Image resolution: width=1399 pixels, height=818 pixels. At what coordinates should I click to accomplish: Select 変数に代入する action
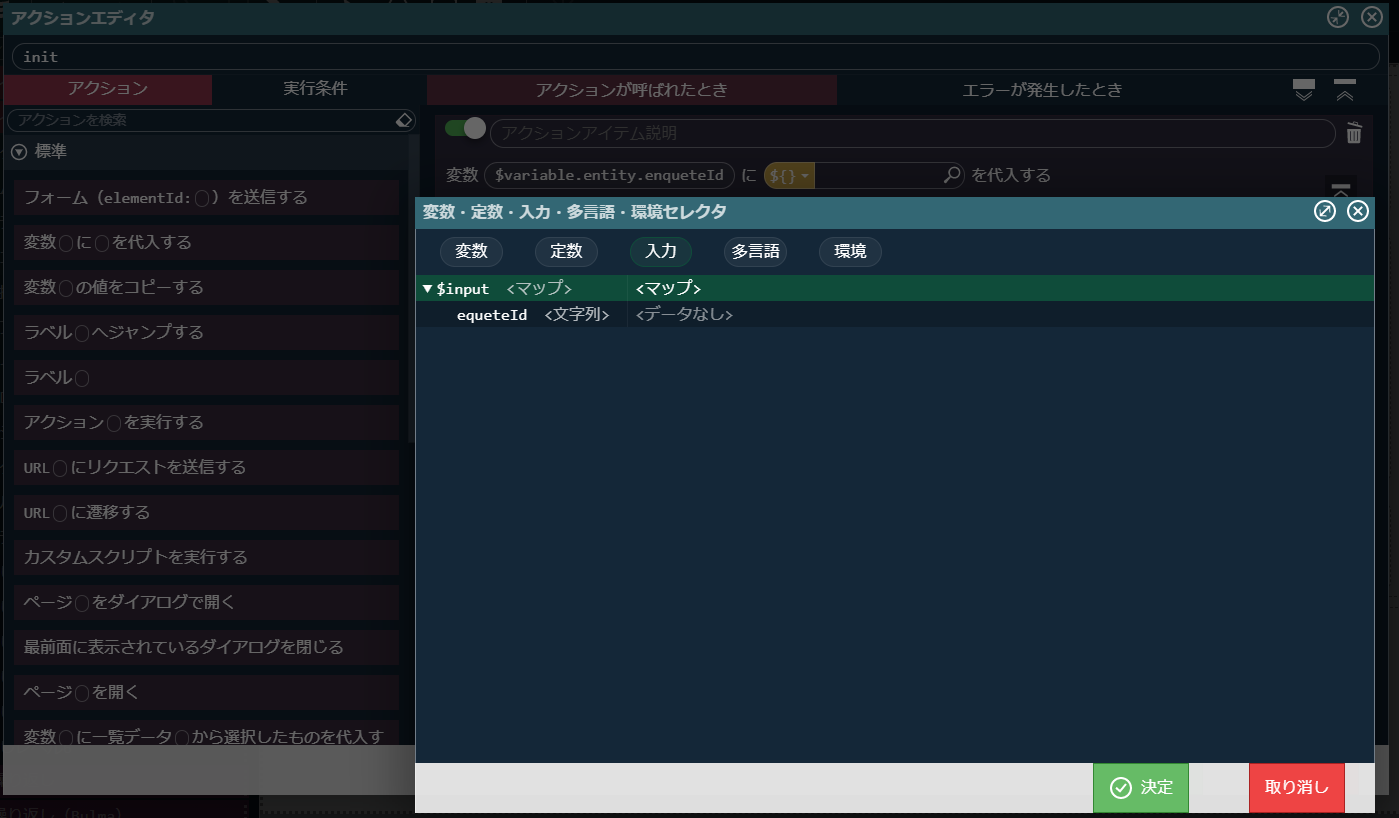point(206,243)
